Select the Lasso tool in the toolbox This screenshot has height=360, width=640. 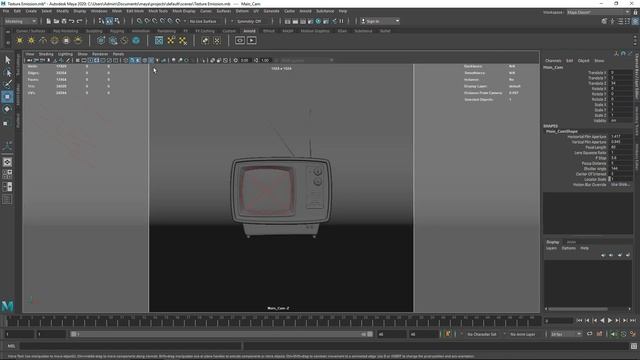coord(7,73)
